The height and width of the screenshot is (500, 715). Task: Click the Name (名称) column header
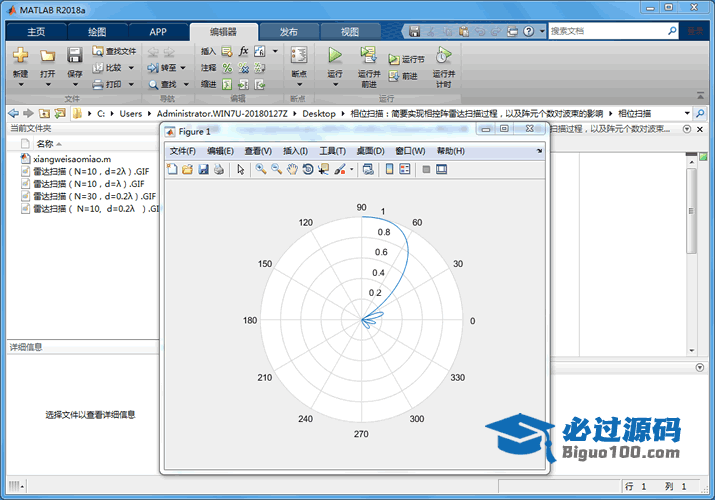pyautogui.click(x=45, y=144)
